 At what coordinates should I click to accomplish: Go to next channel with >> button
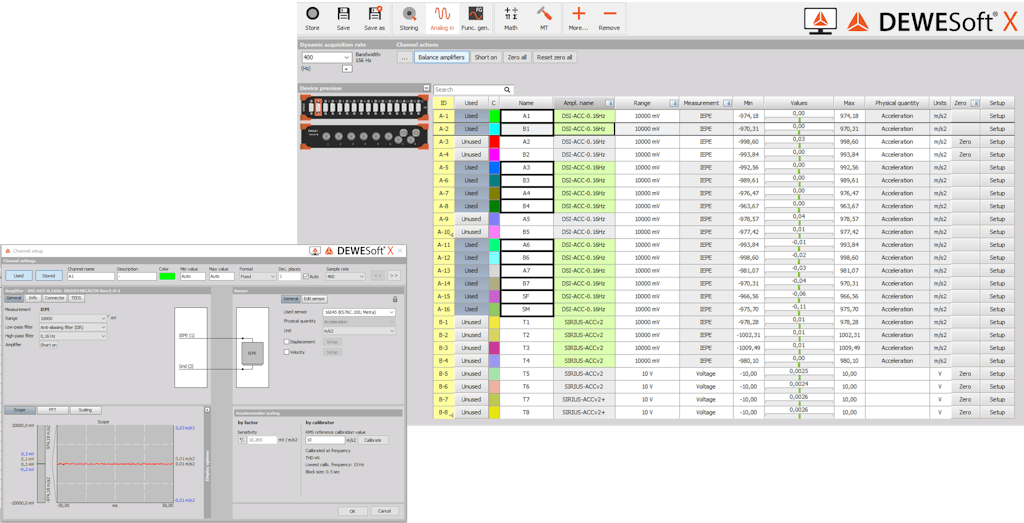coord(393,276)
